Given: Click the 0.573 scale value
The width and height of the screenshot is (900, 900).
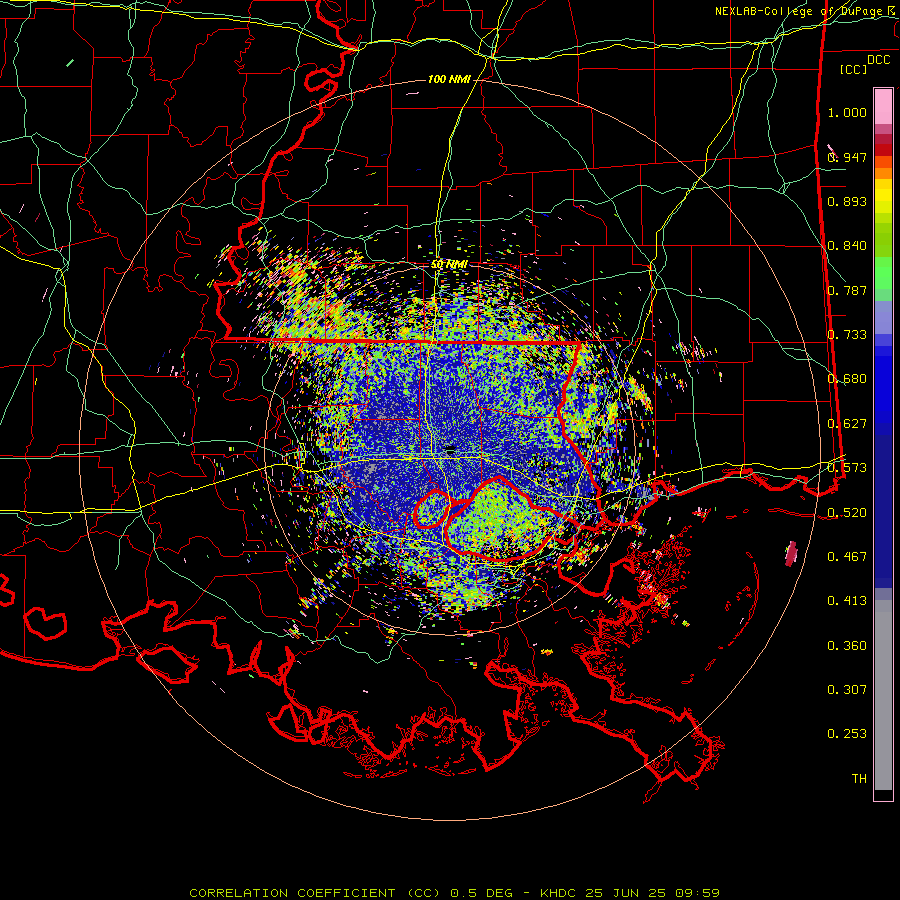Looking at the screenshot, I should click(x=847, y=468).
